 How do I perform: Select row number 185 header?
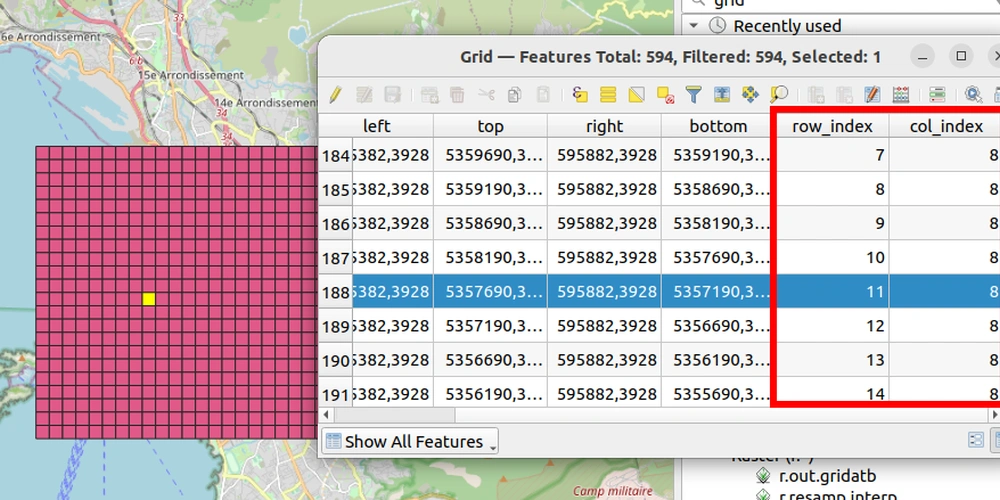pyautogui.click(x=335, y=189)
